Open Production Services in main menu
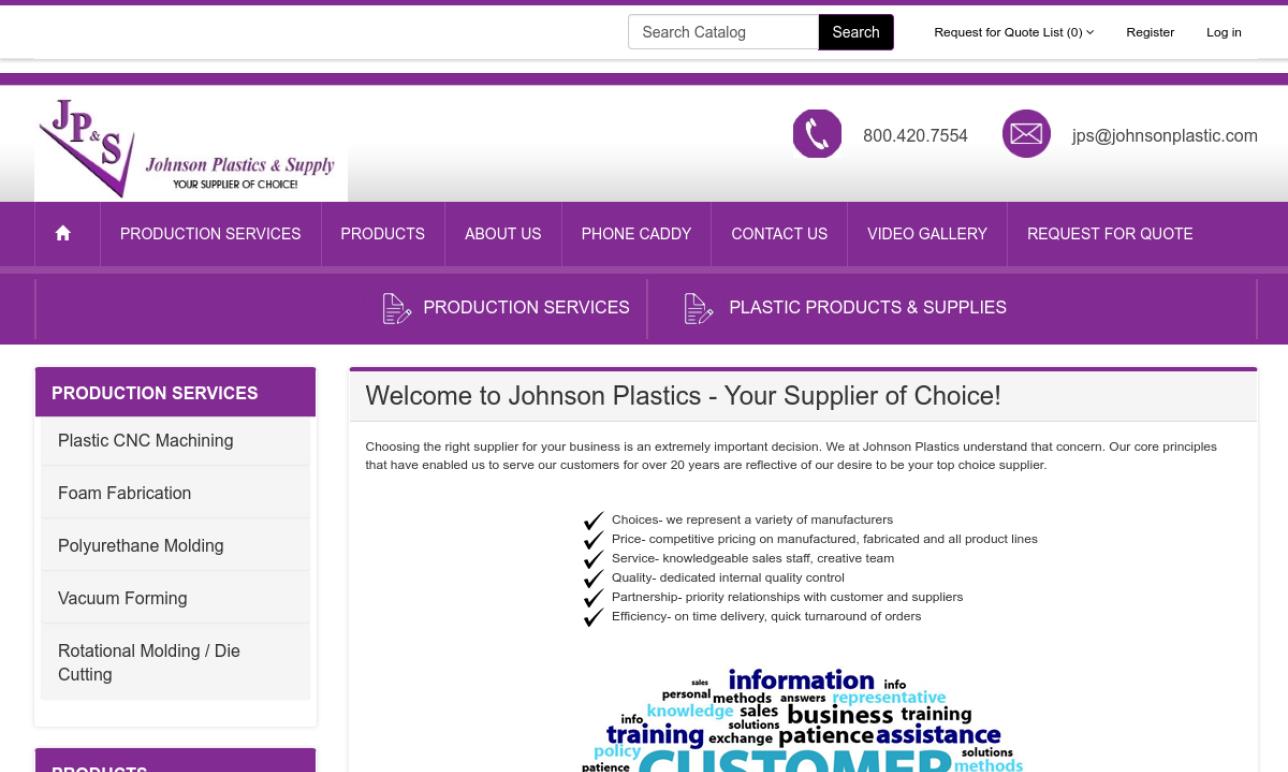The width and height of the screenshot is (1288, 772). 210,234
